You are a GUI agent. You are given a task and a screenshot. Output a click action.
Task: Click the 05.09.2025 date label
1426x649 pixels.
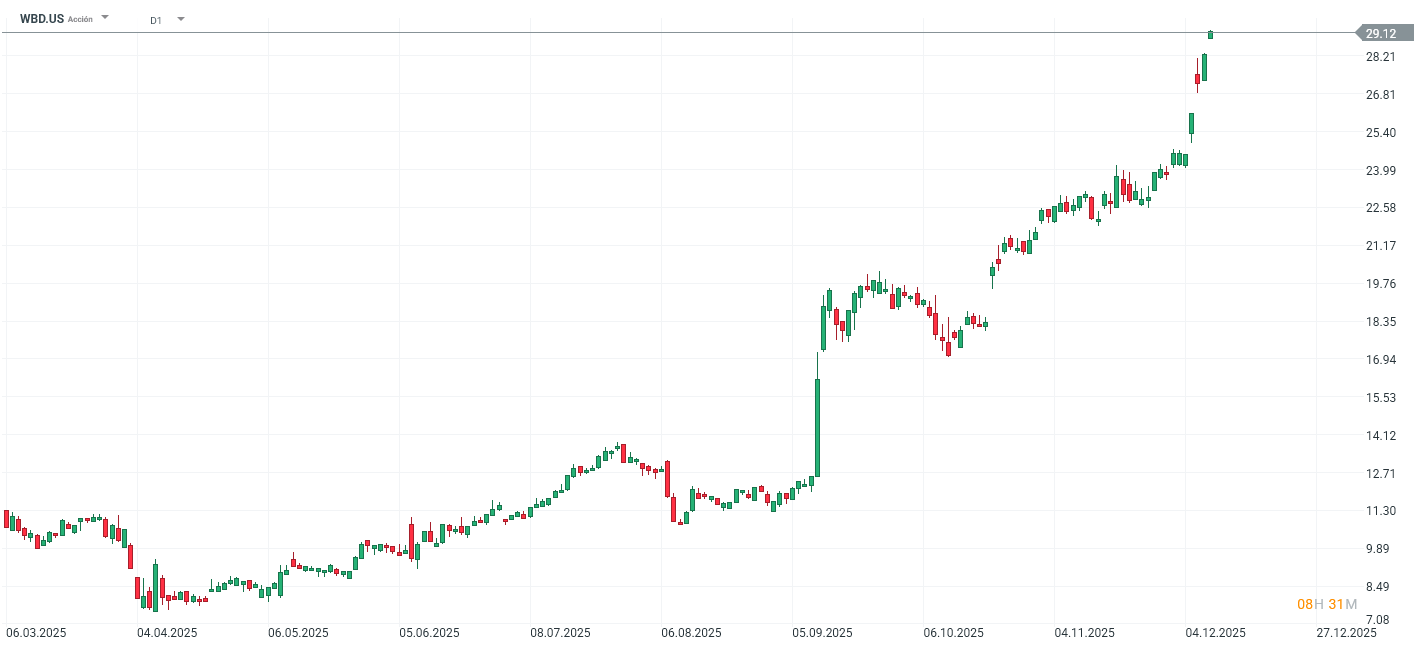(x=822, y=633)
